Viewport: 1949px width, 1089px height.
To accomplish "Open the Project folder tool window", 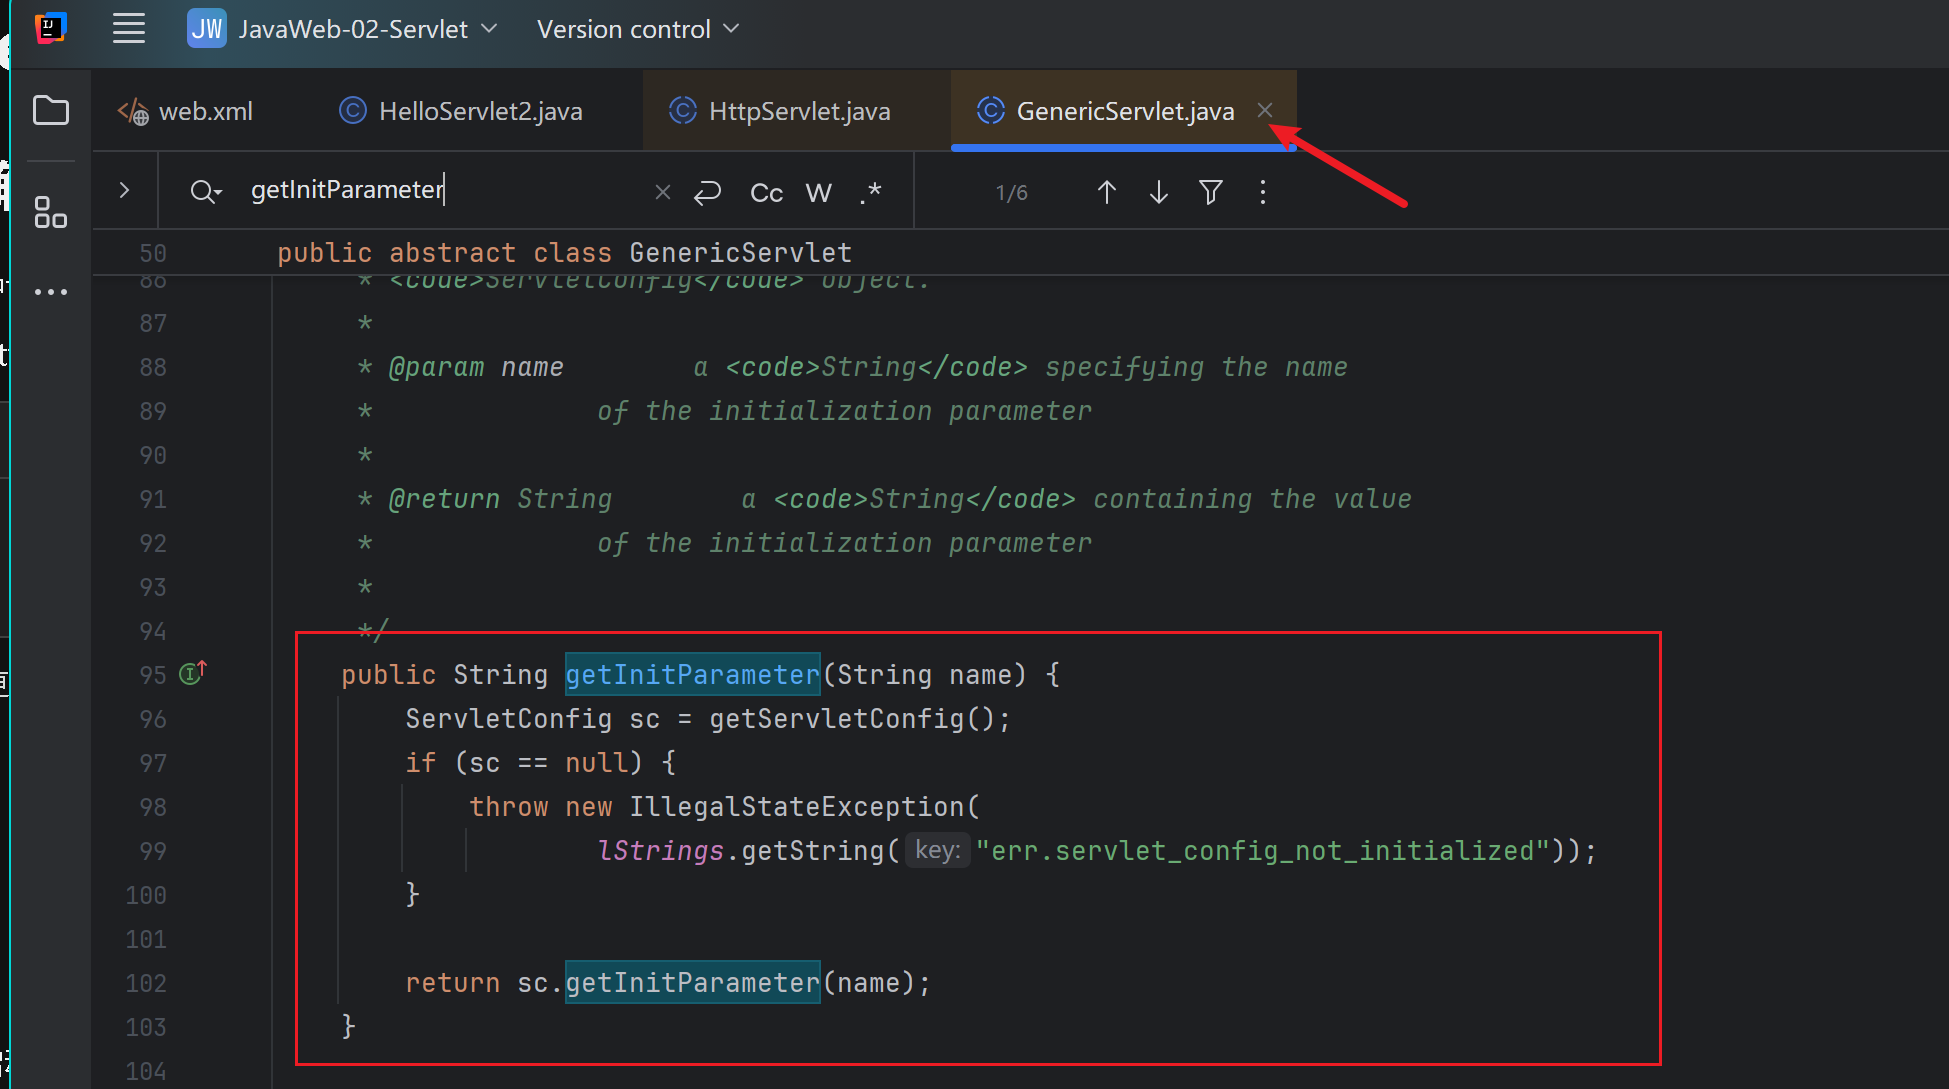I will (x=51, y=110).
